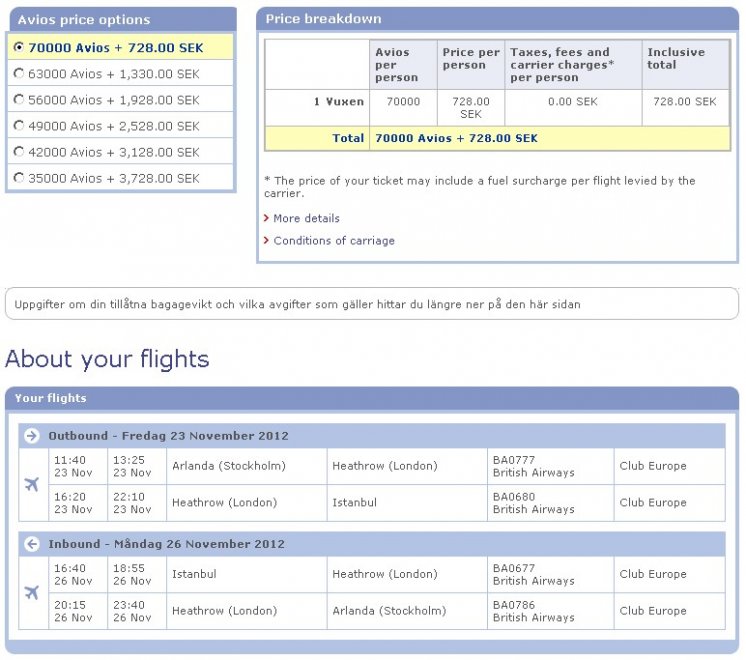This screenshot has height=660, width=746.
Task: Click the outbound flights airplane icon
Action: point(32,485)
